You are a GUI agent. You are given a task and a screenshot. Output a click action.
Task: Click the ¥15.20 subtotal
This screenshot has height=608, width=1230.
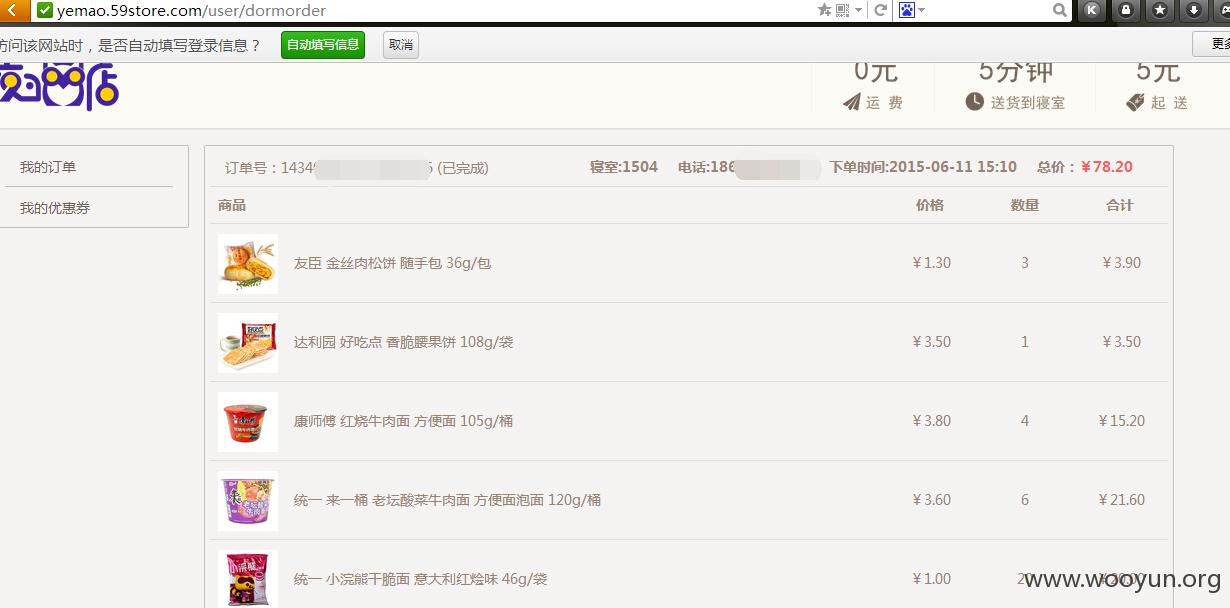pyautogui.click(x=1121, y=421)
